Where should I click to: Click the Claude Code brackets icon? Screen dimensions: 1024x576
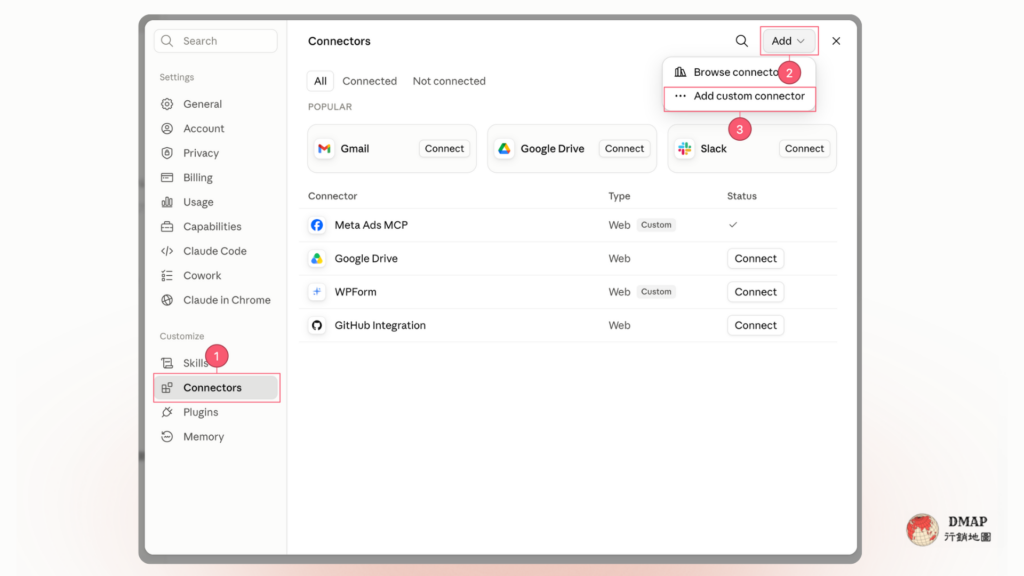tap(167, 251)
